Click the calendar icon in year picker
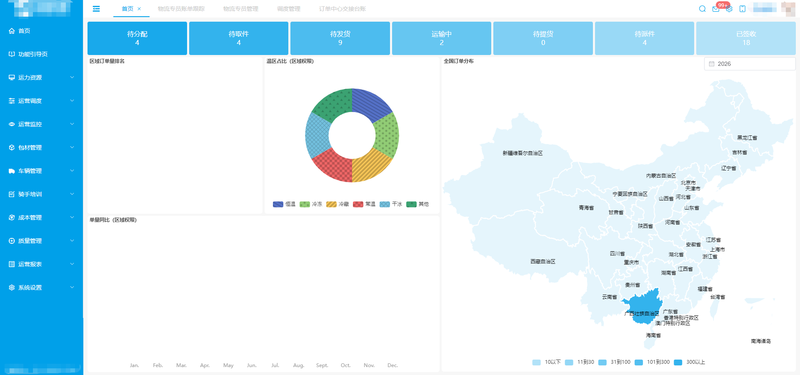This screenshot has height=375, width=800. [711, 64]
